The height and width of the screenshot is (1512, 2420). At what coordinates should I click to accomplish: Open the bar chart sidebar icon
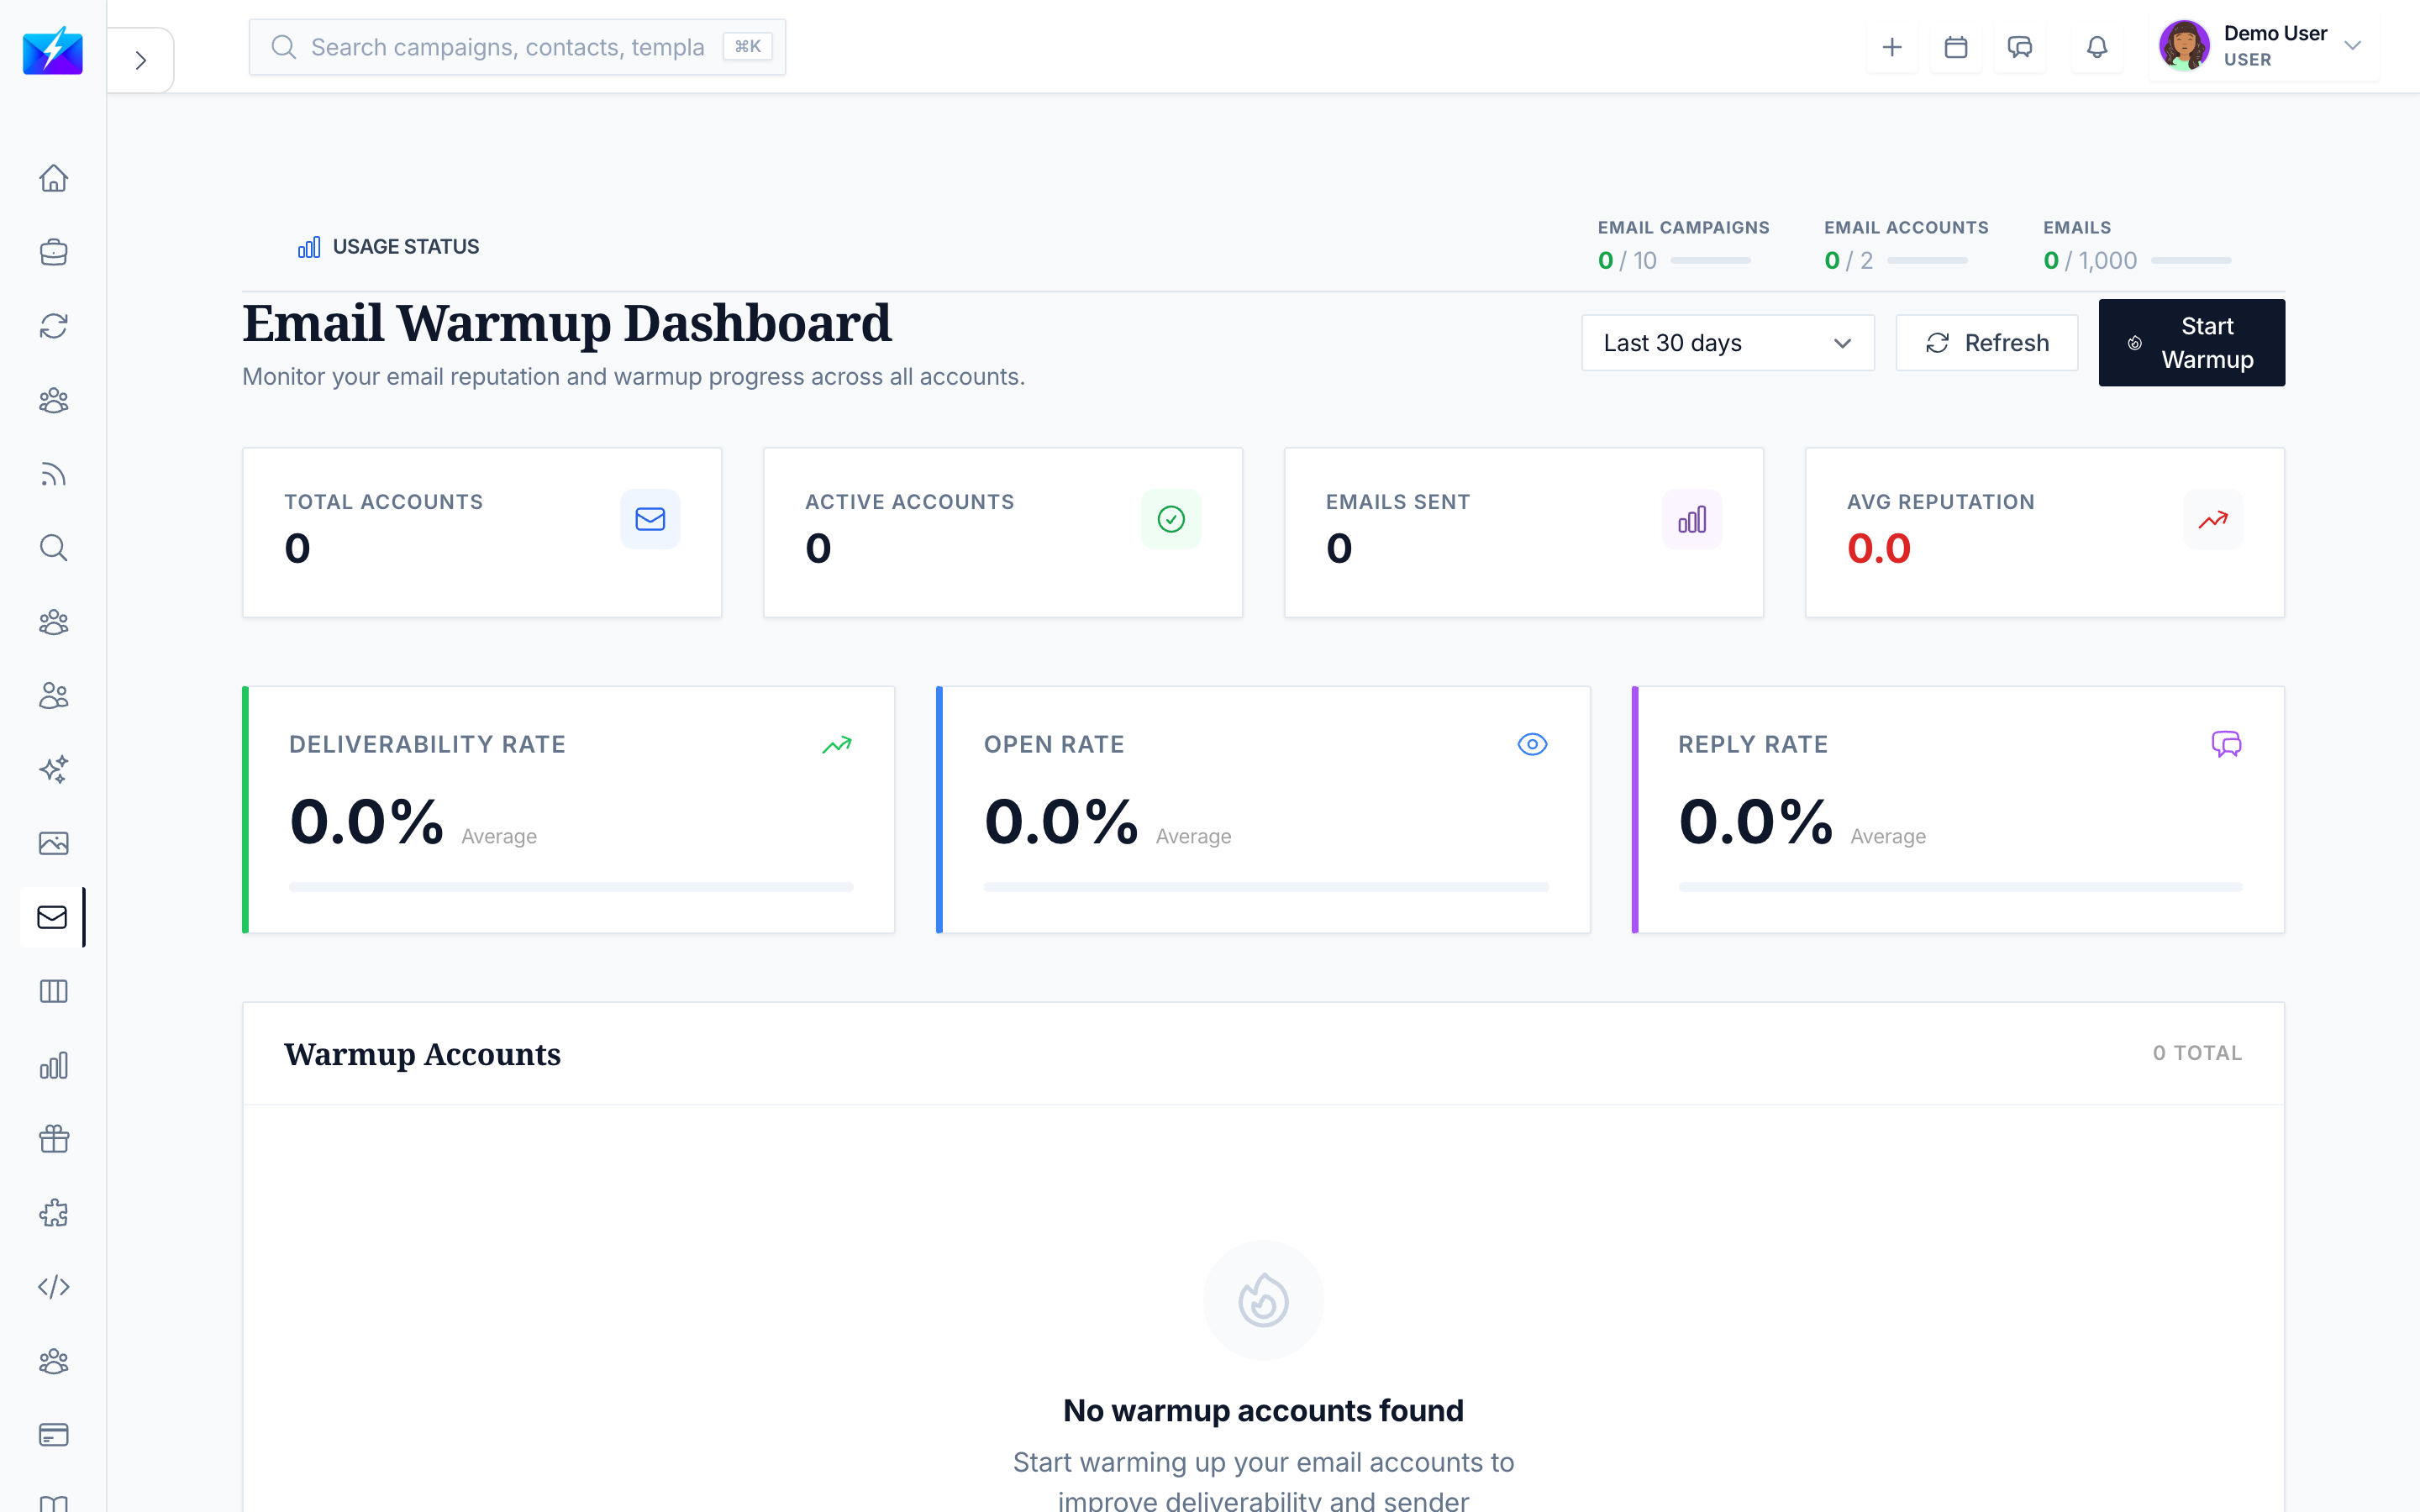click(x=53, y=1065)
